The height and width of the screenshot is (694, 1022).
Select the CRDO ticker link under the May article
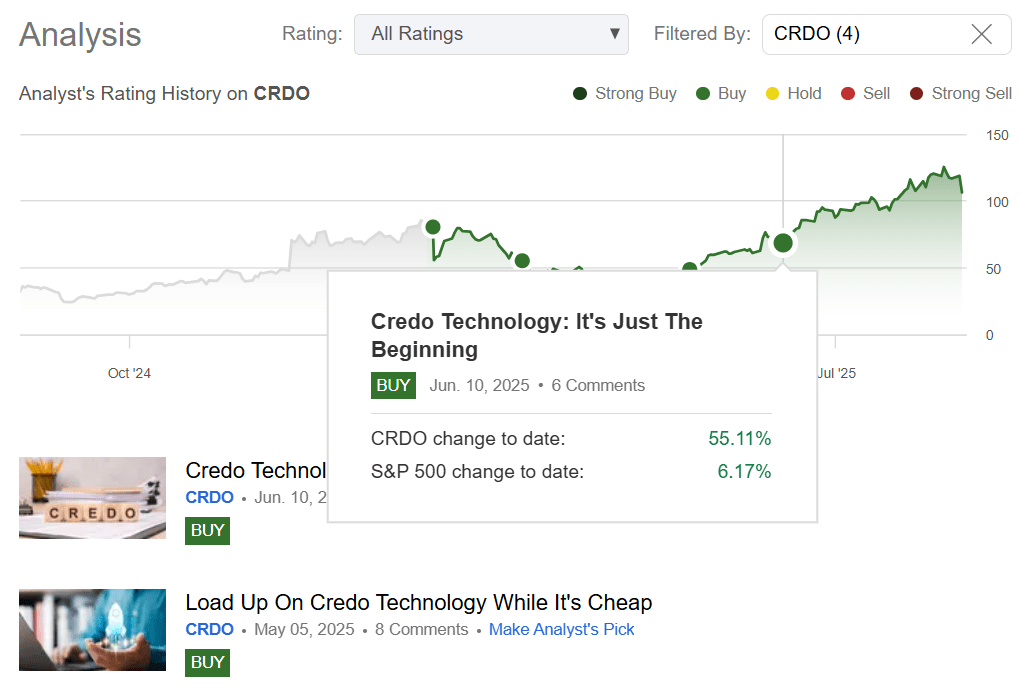pos(209,629)
